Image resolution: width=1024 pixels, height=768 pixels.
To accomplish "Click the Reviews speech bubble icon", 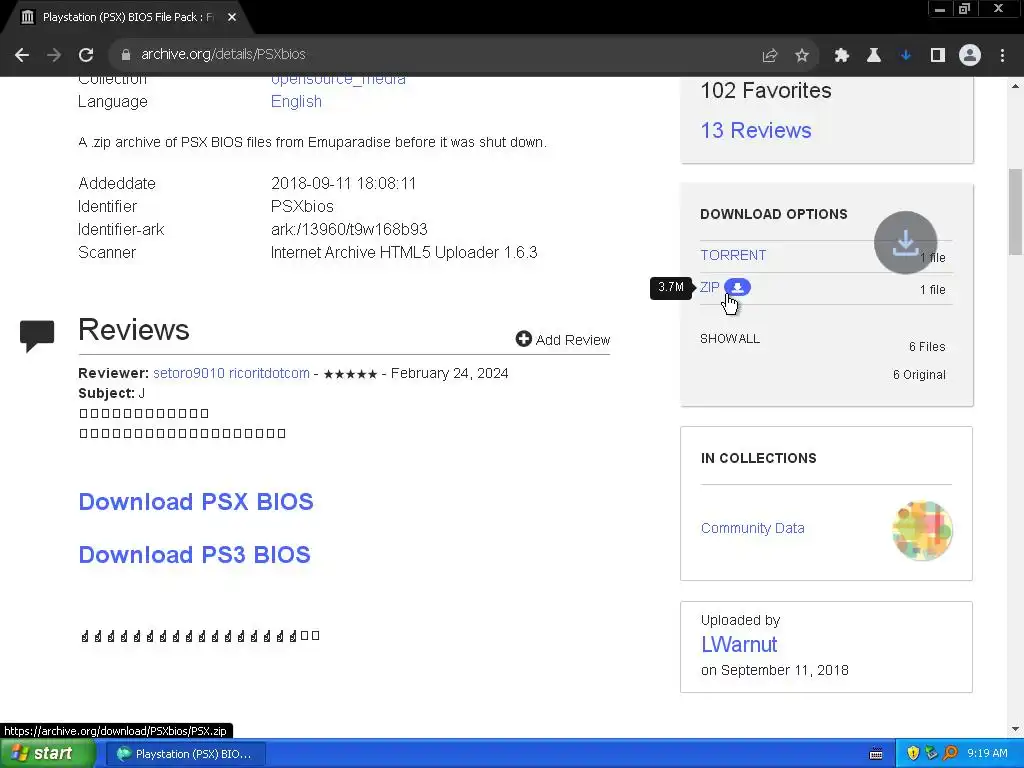I will (x=37, y=336).
